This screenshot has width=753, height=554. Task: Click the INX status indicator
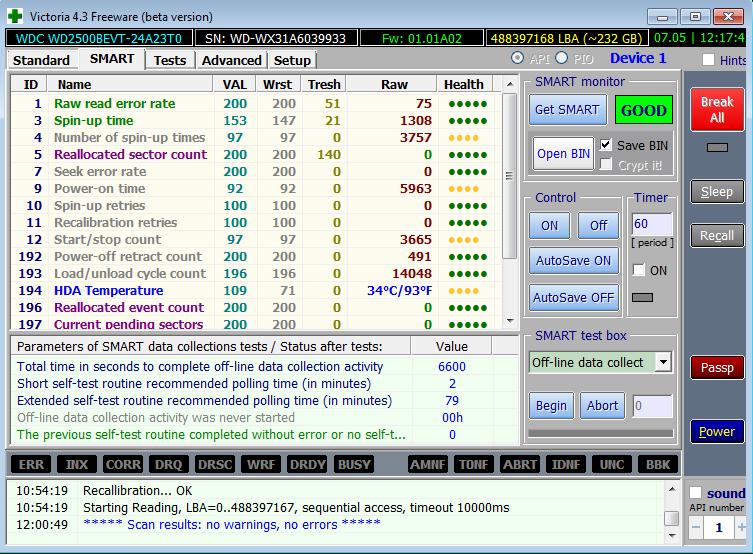[x=77, y=464]
